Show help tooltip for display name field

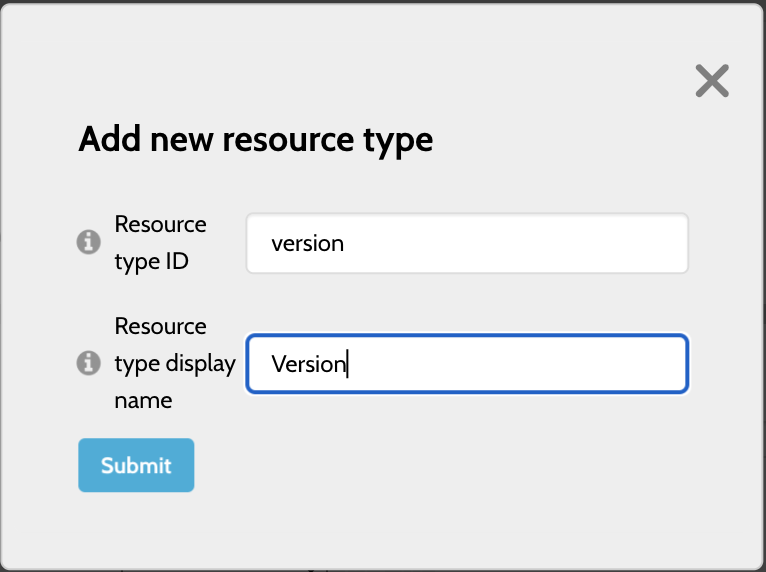pyautogui.click(x=88, y=363)
